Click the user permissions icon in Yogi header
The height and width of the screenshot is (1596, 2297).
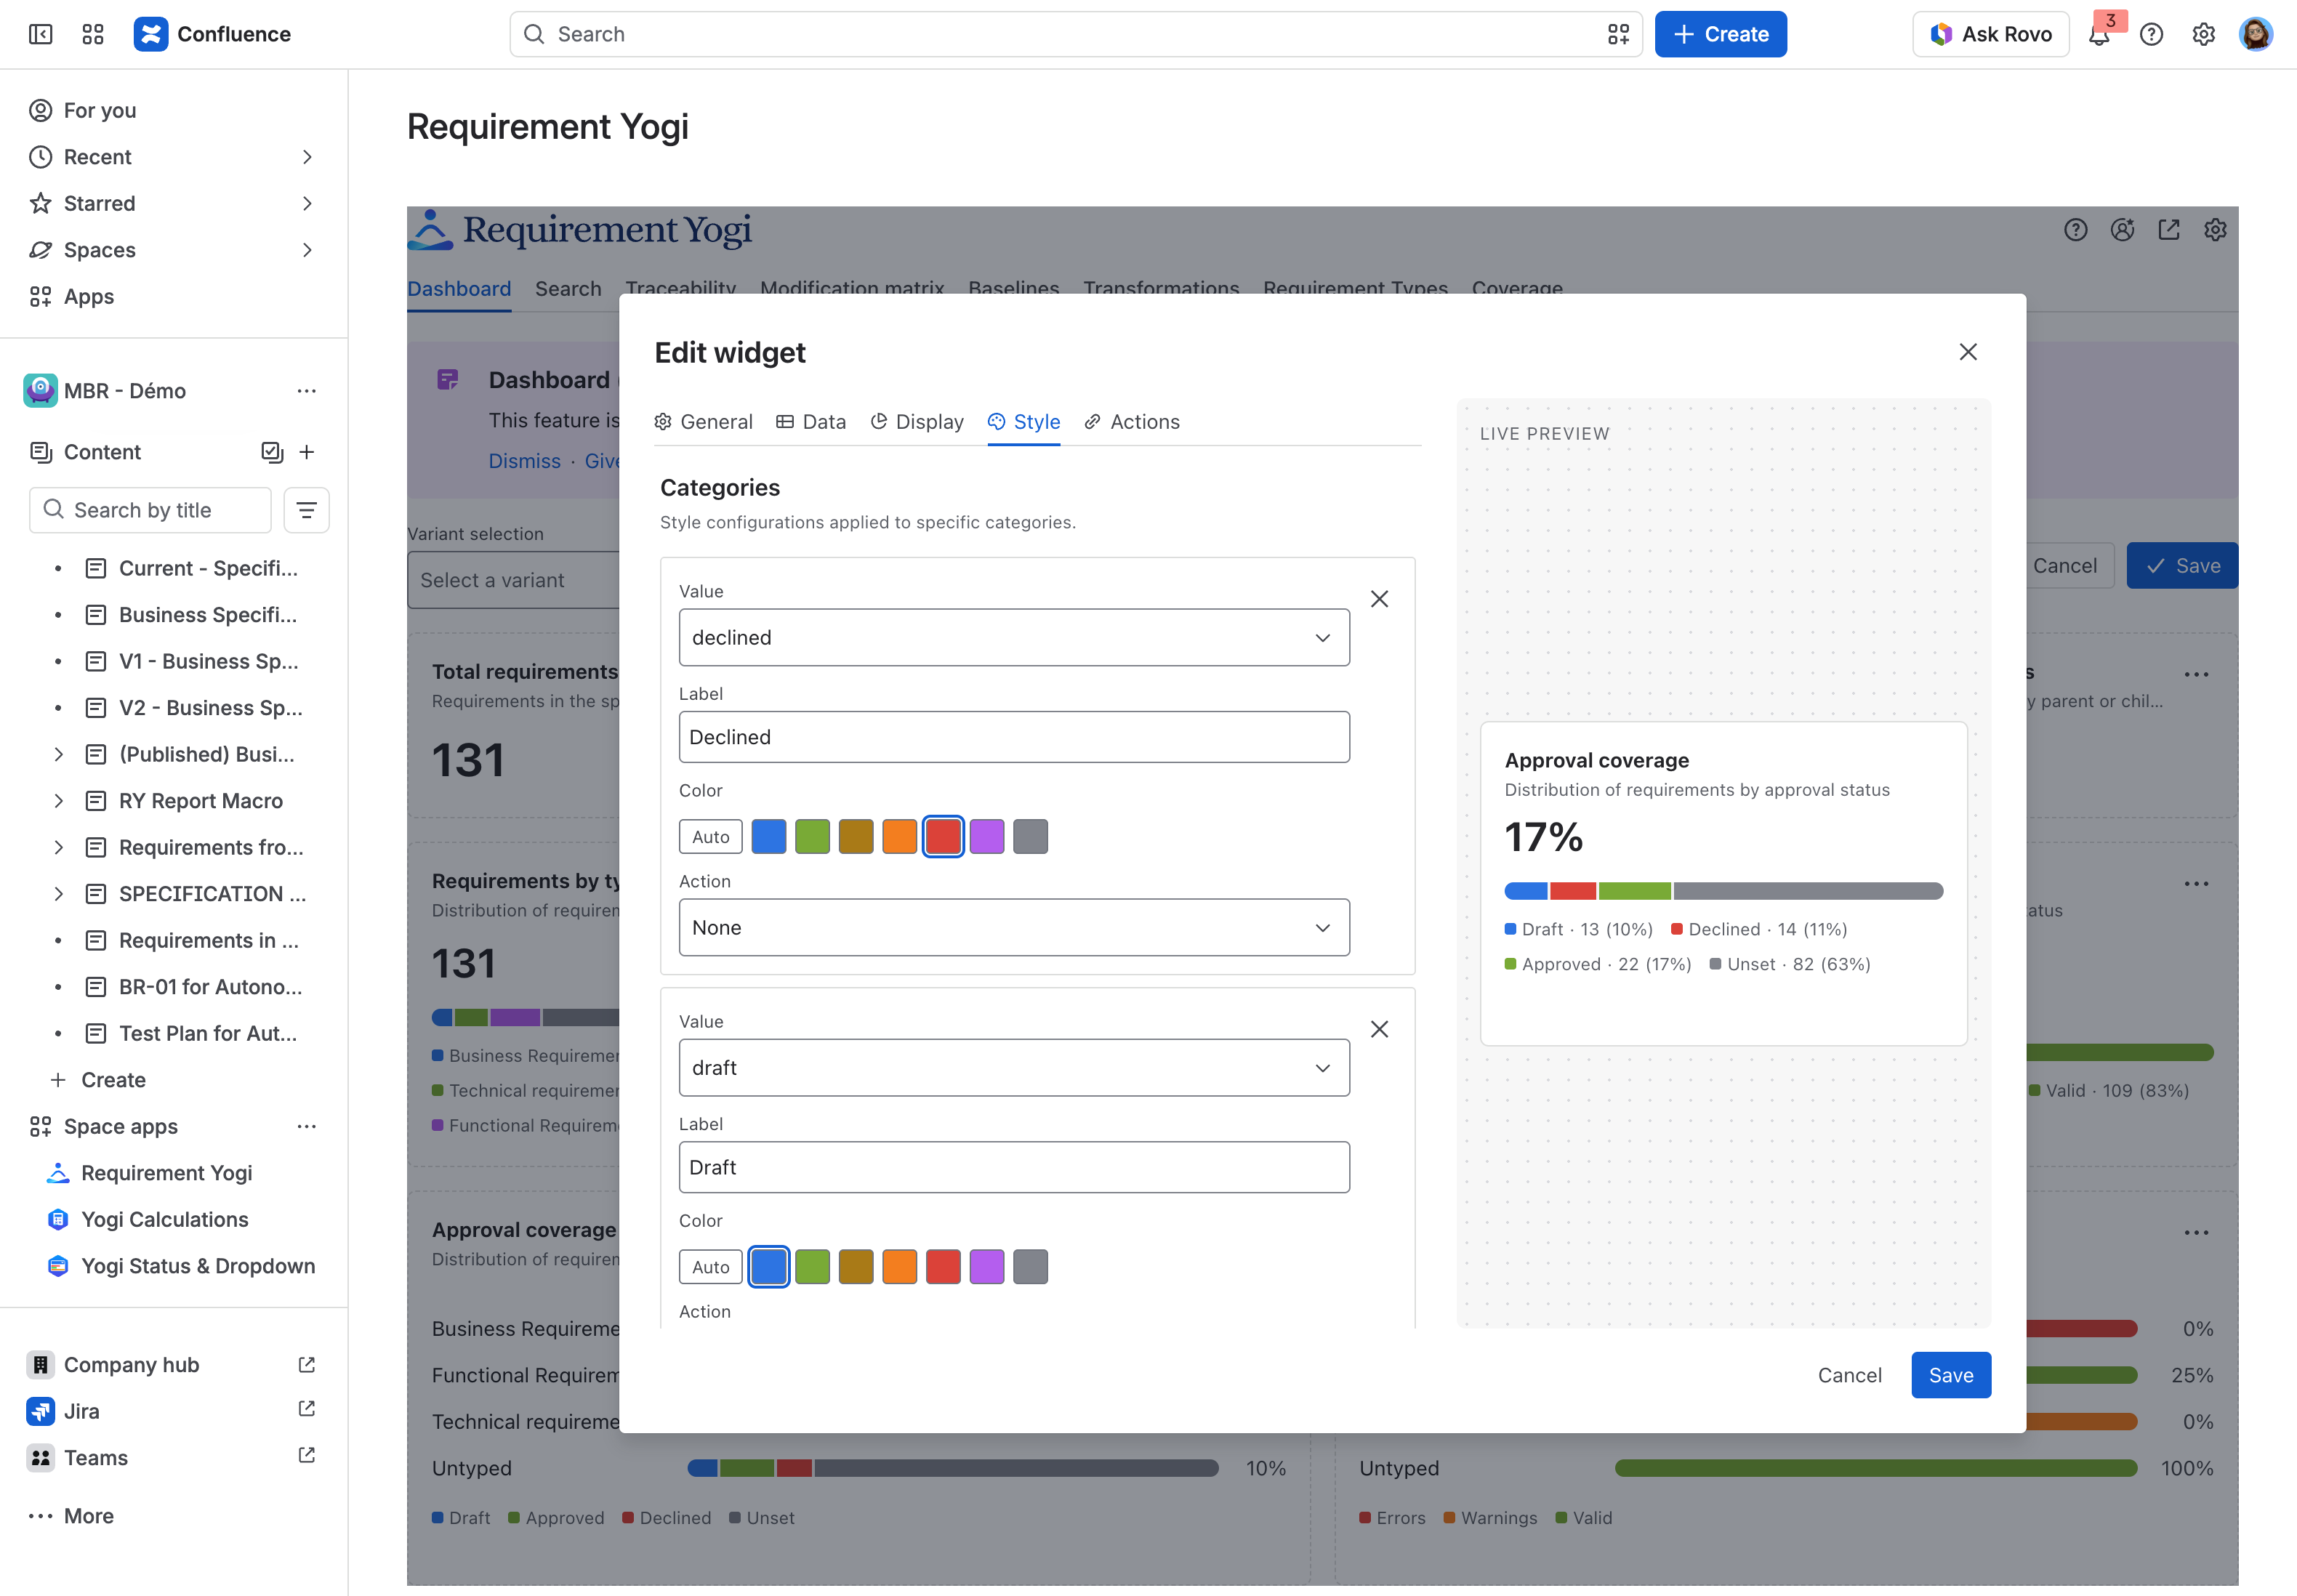pyautogui.click(x=2122, y=230)
